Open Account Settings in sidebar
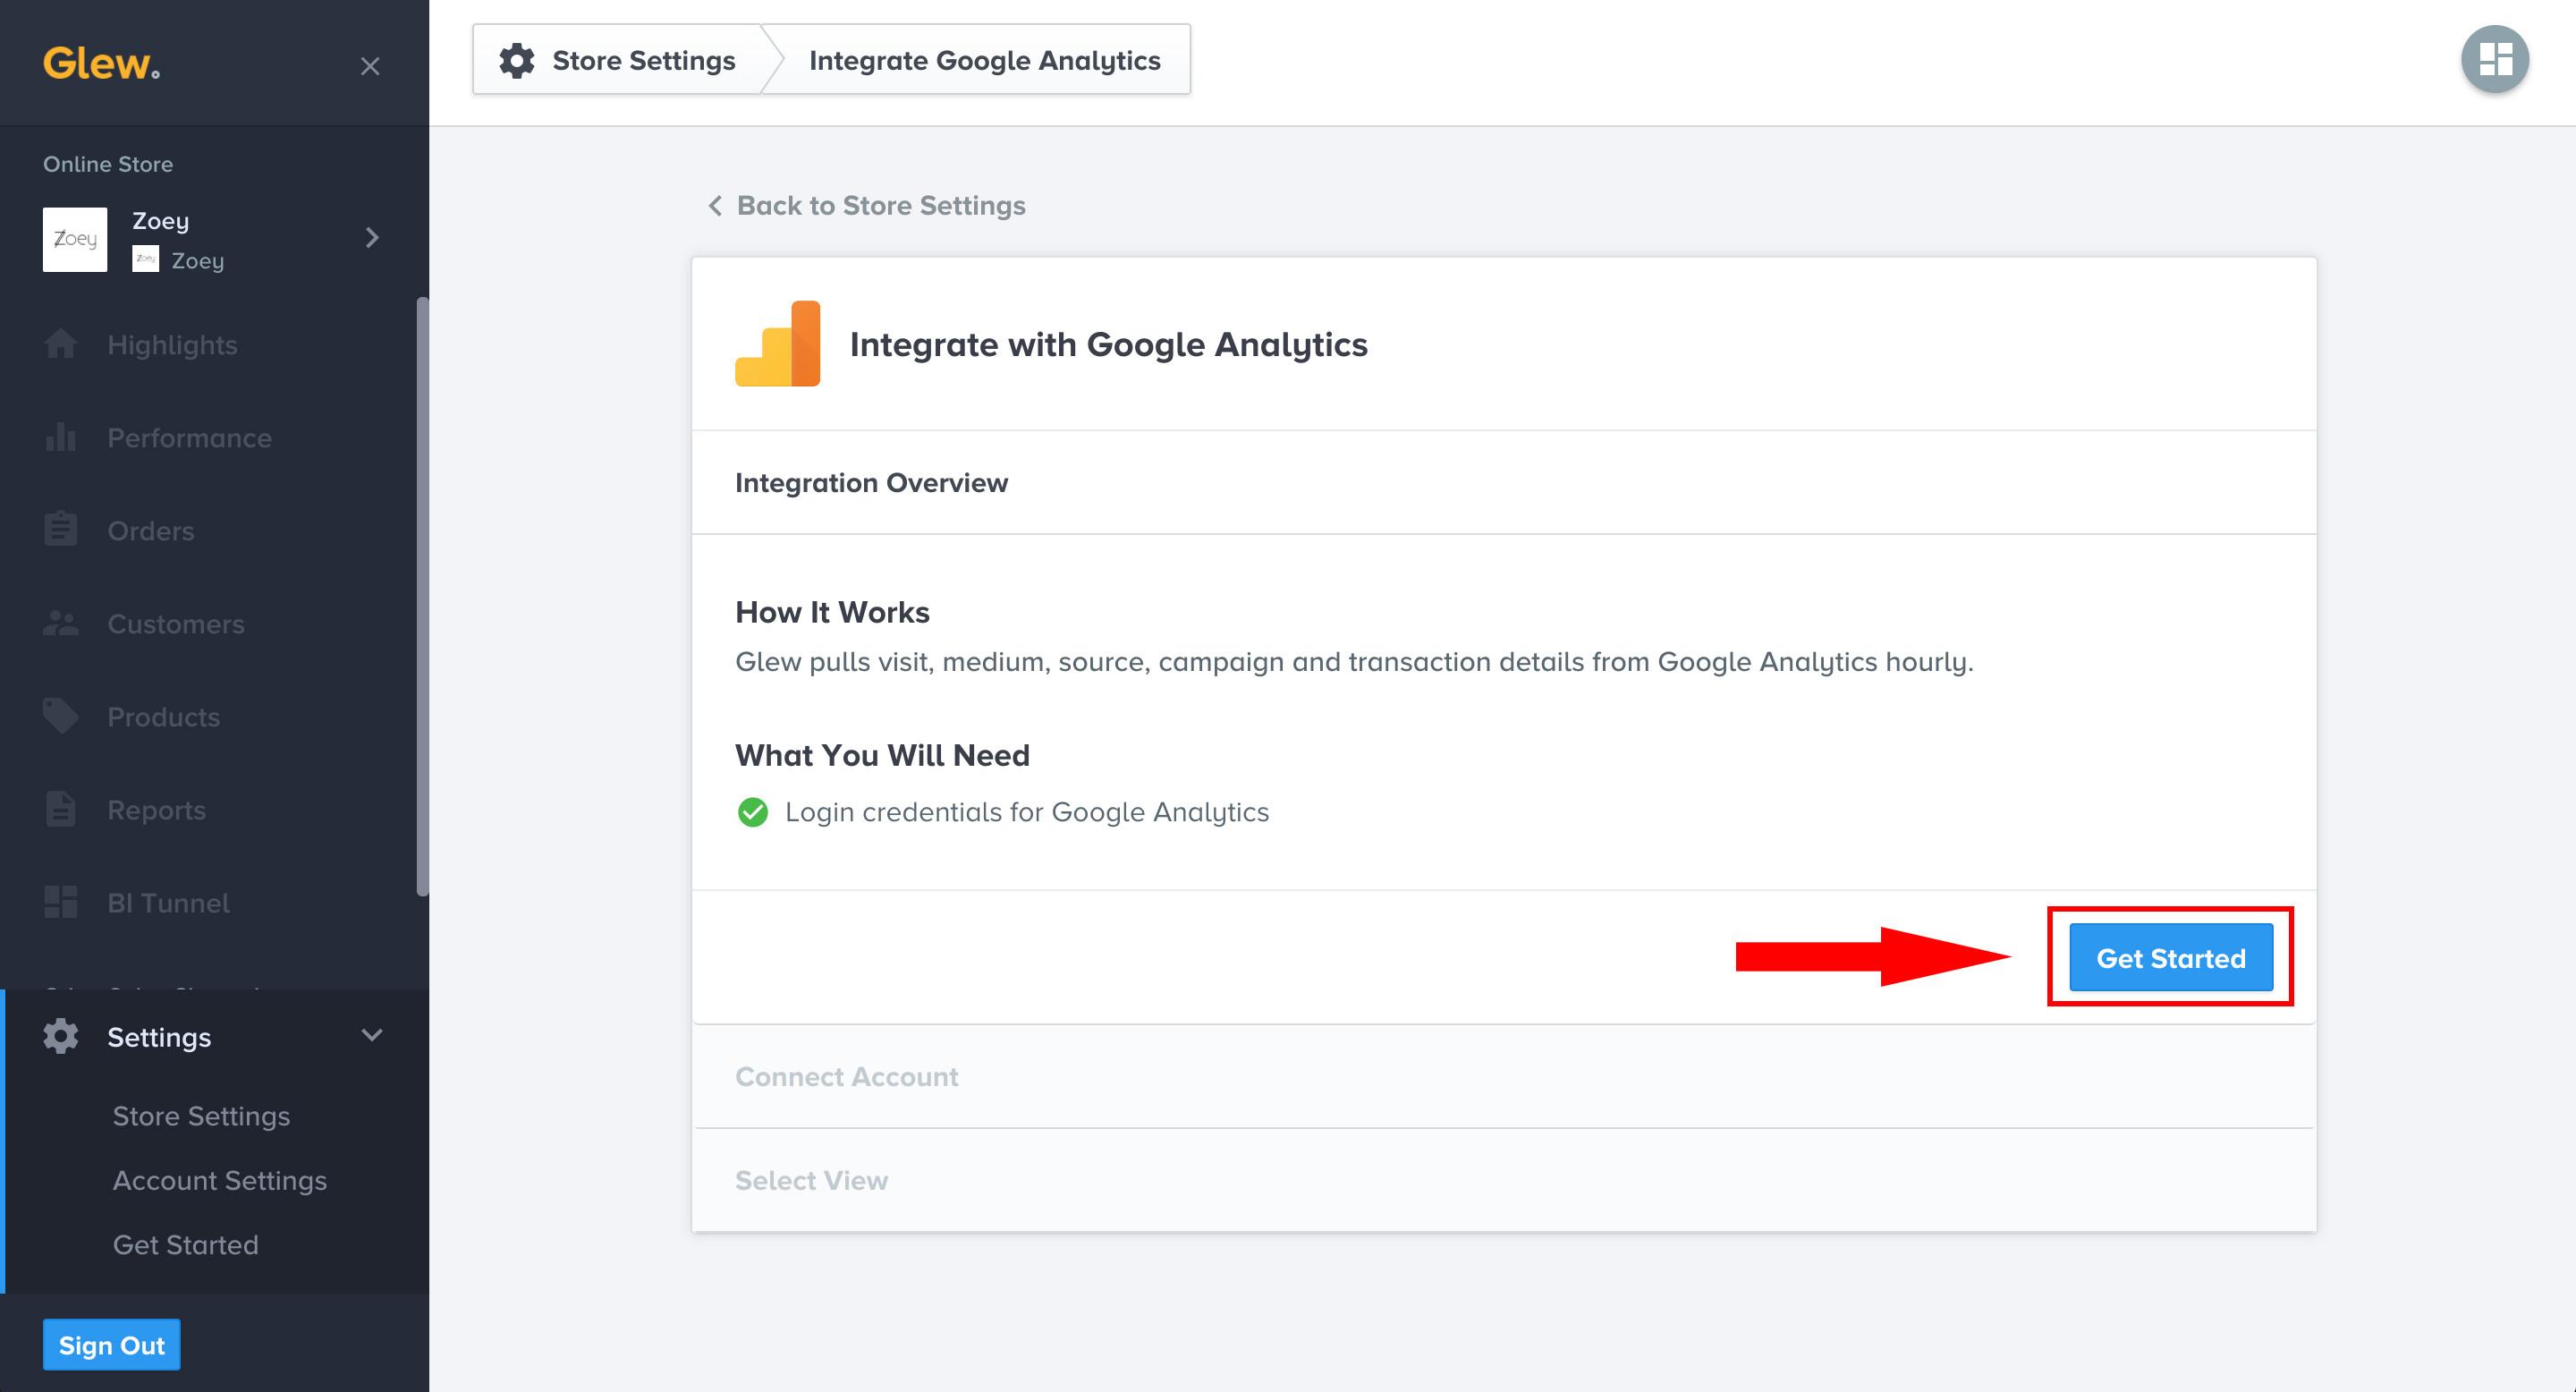Image resolution: width=2576 pixels, height=1392 pixels. [x=219, y=1180]
